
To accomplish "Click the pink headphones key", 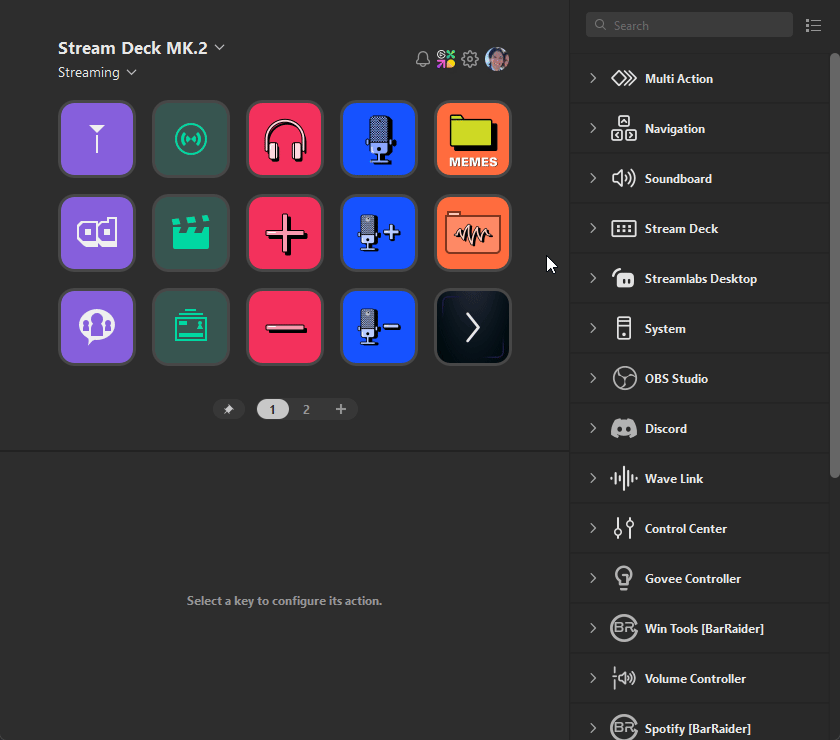I will click(x=285, y=139).
